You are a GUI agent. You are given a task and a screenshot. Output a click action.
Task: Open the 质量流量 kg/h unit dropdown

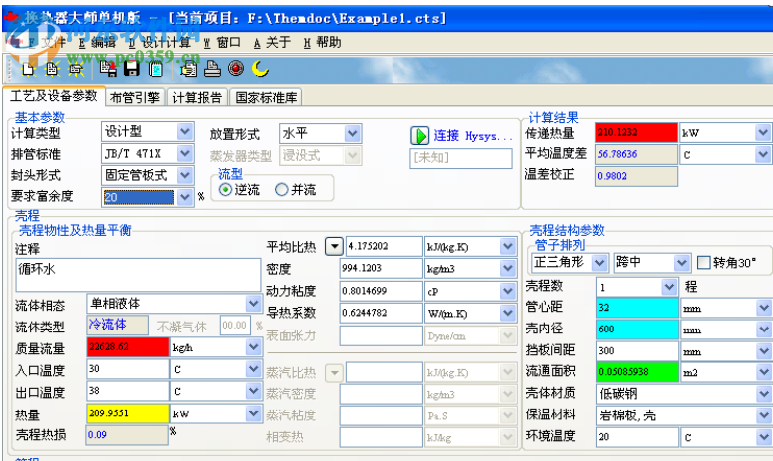click(253, 347)
